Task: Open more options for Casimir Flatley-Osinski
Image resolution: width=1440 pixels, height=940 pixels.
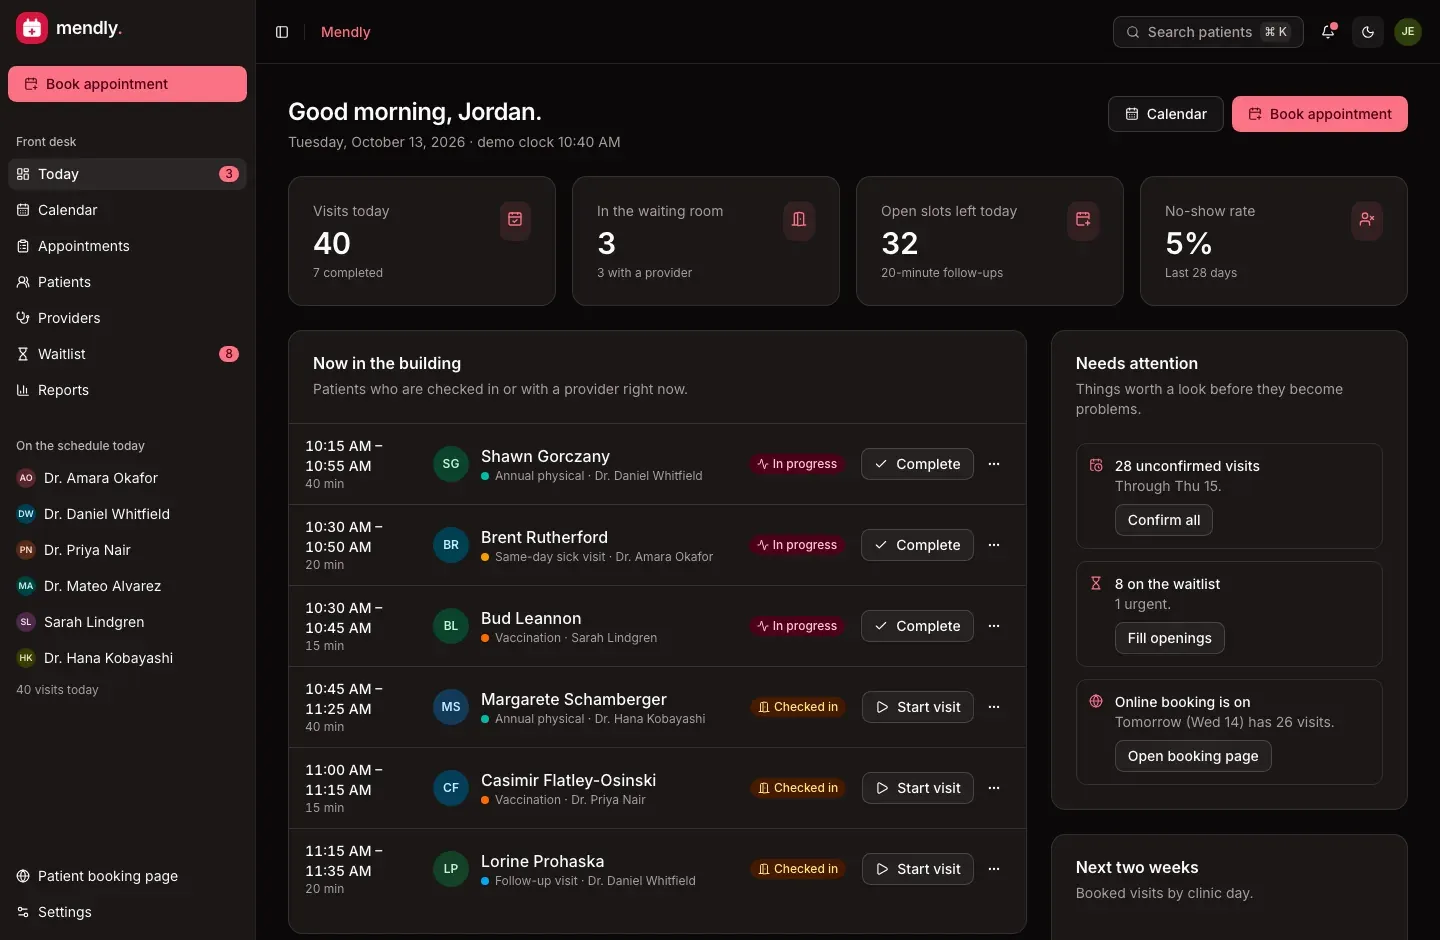Action: point(994,788)
